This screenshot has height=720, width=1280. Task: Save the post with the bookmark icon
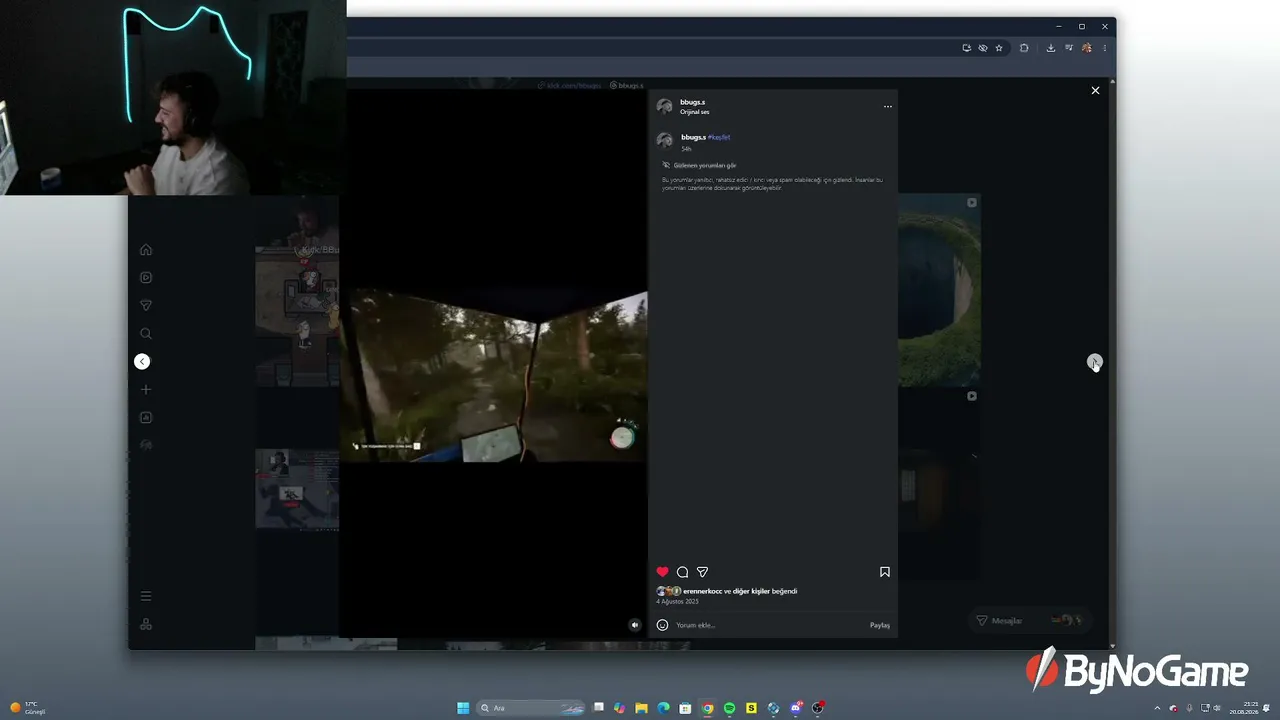[x=885, y=572]
